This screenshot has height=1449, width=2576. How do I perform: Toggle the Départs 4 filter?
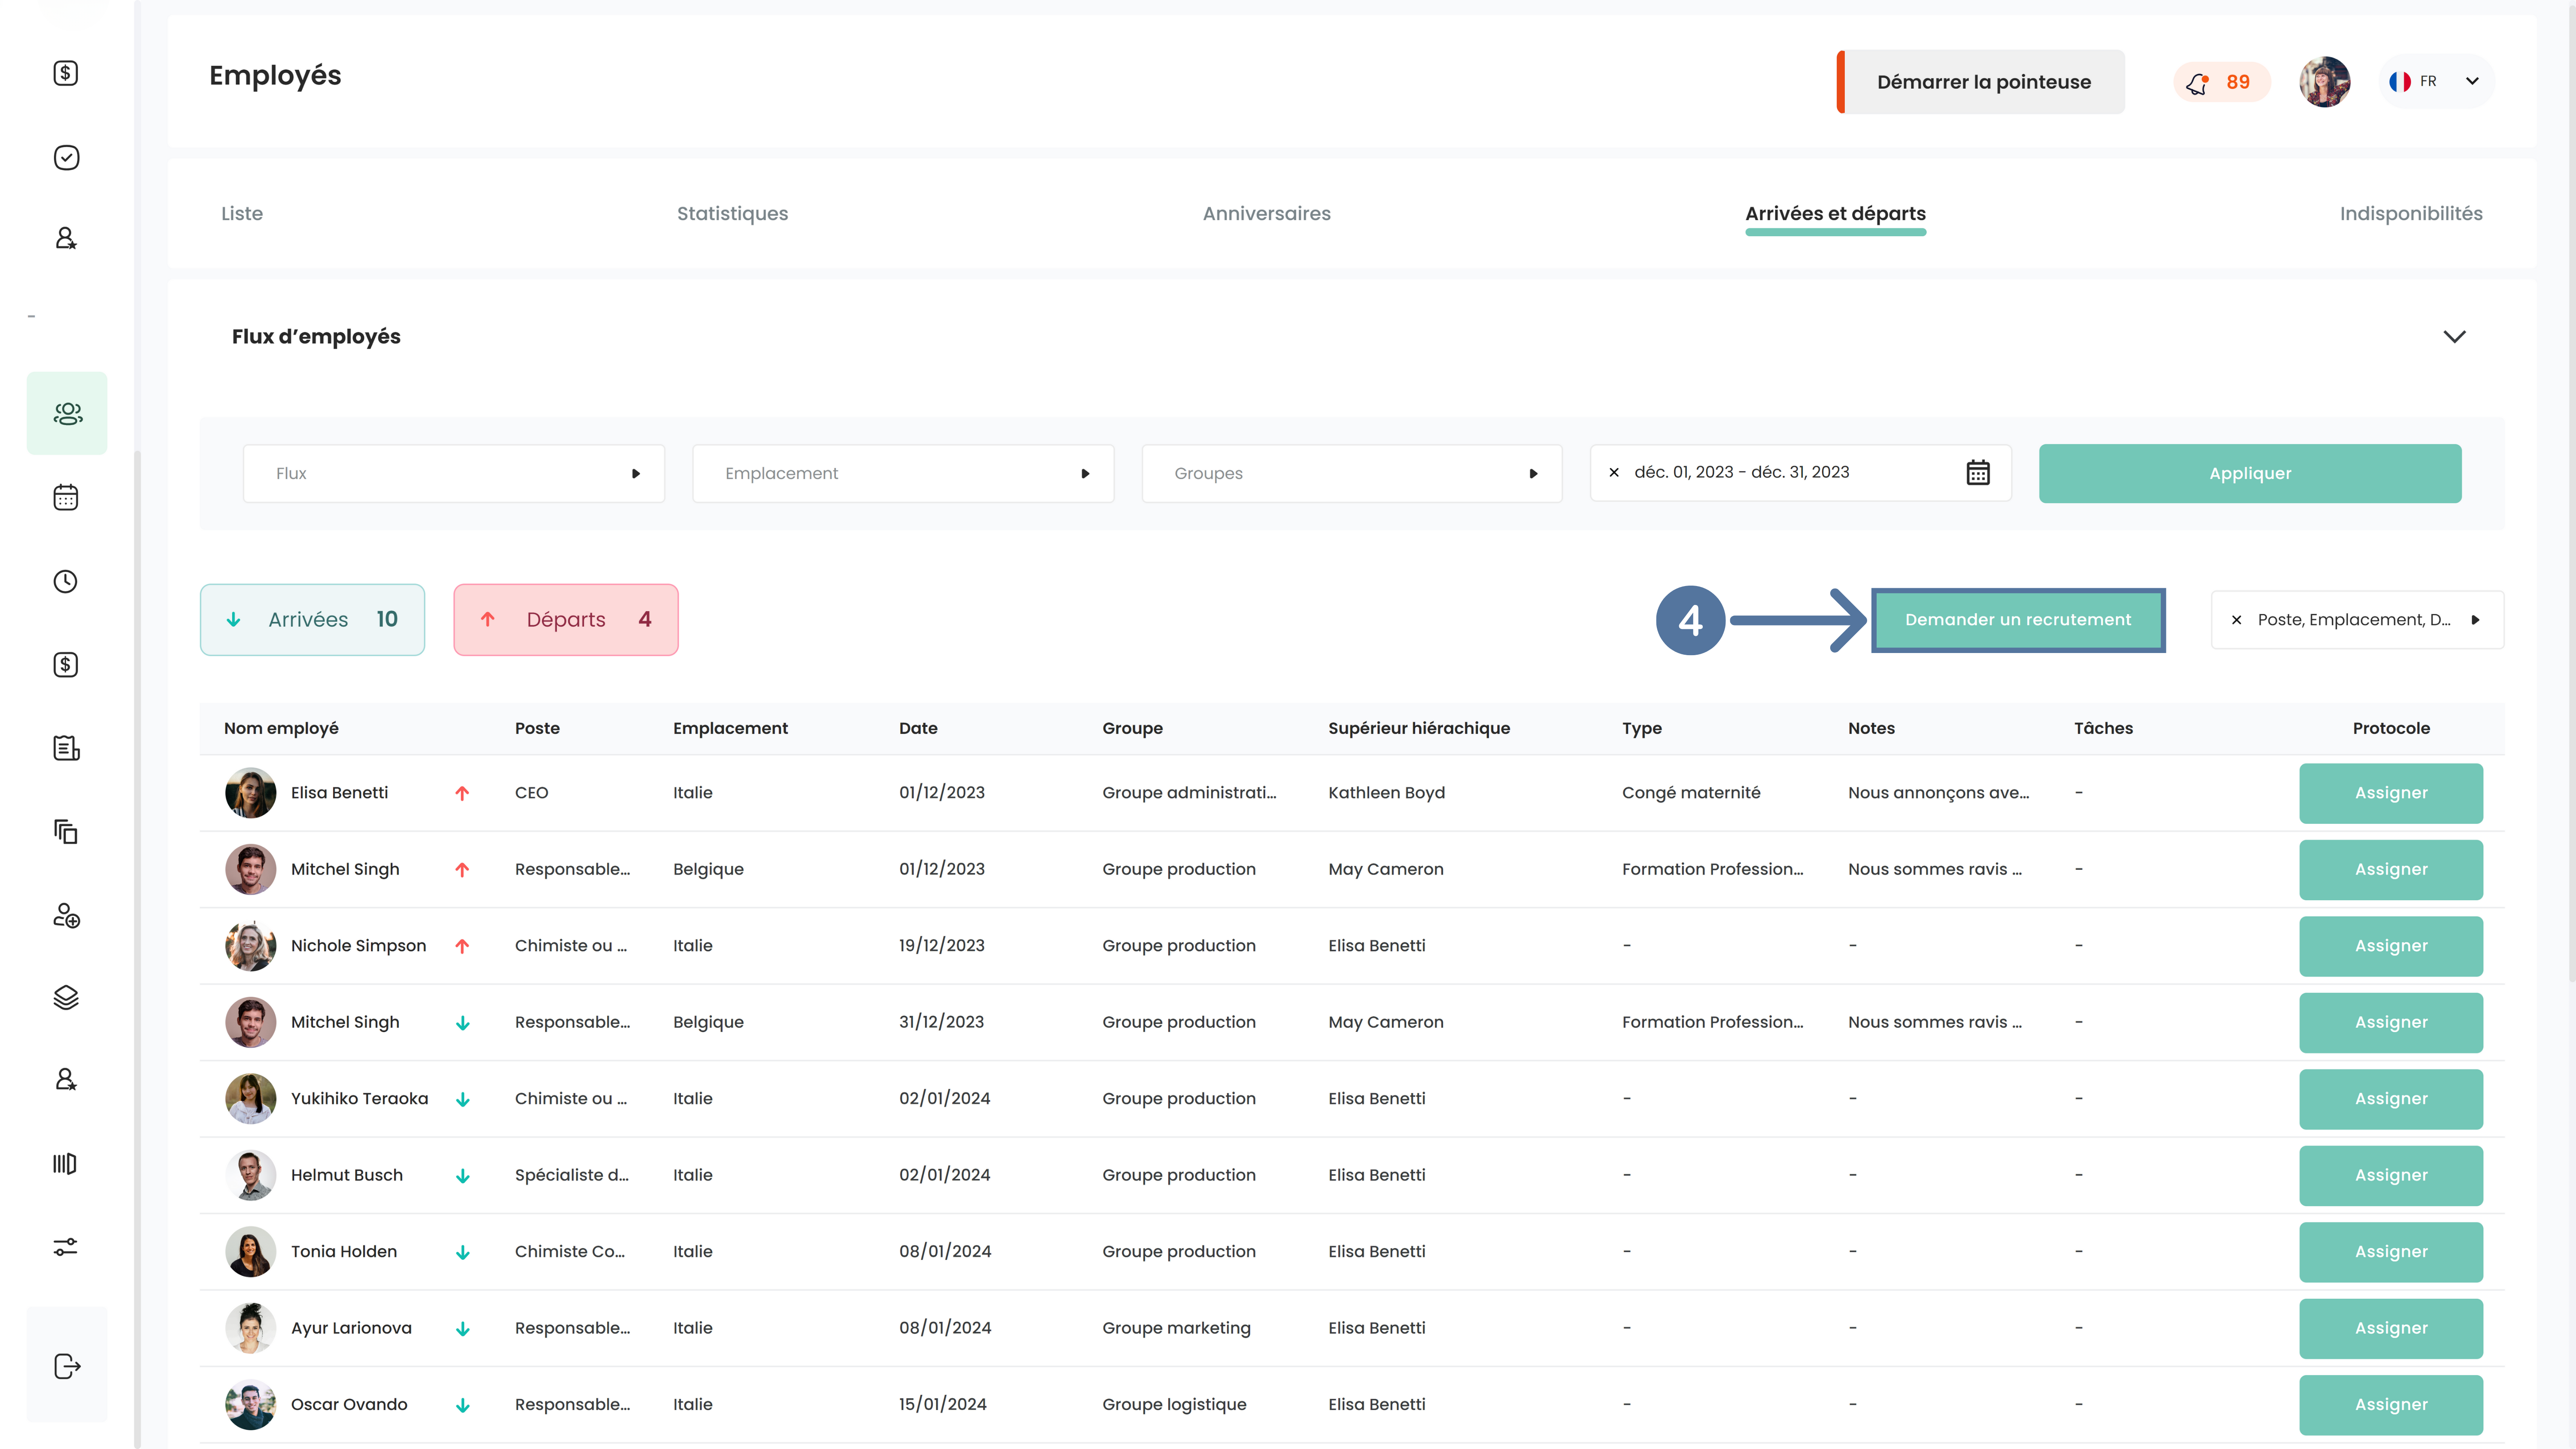point(566,620)
